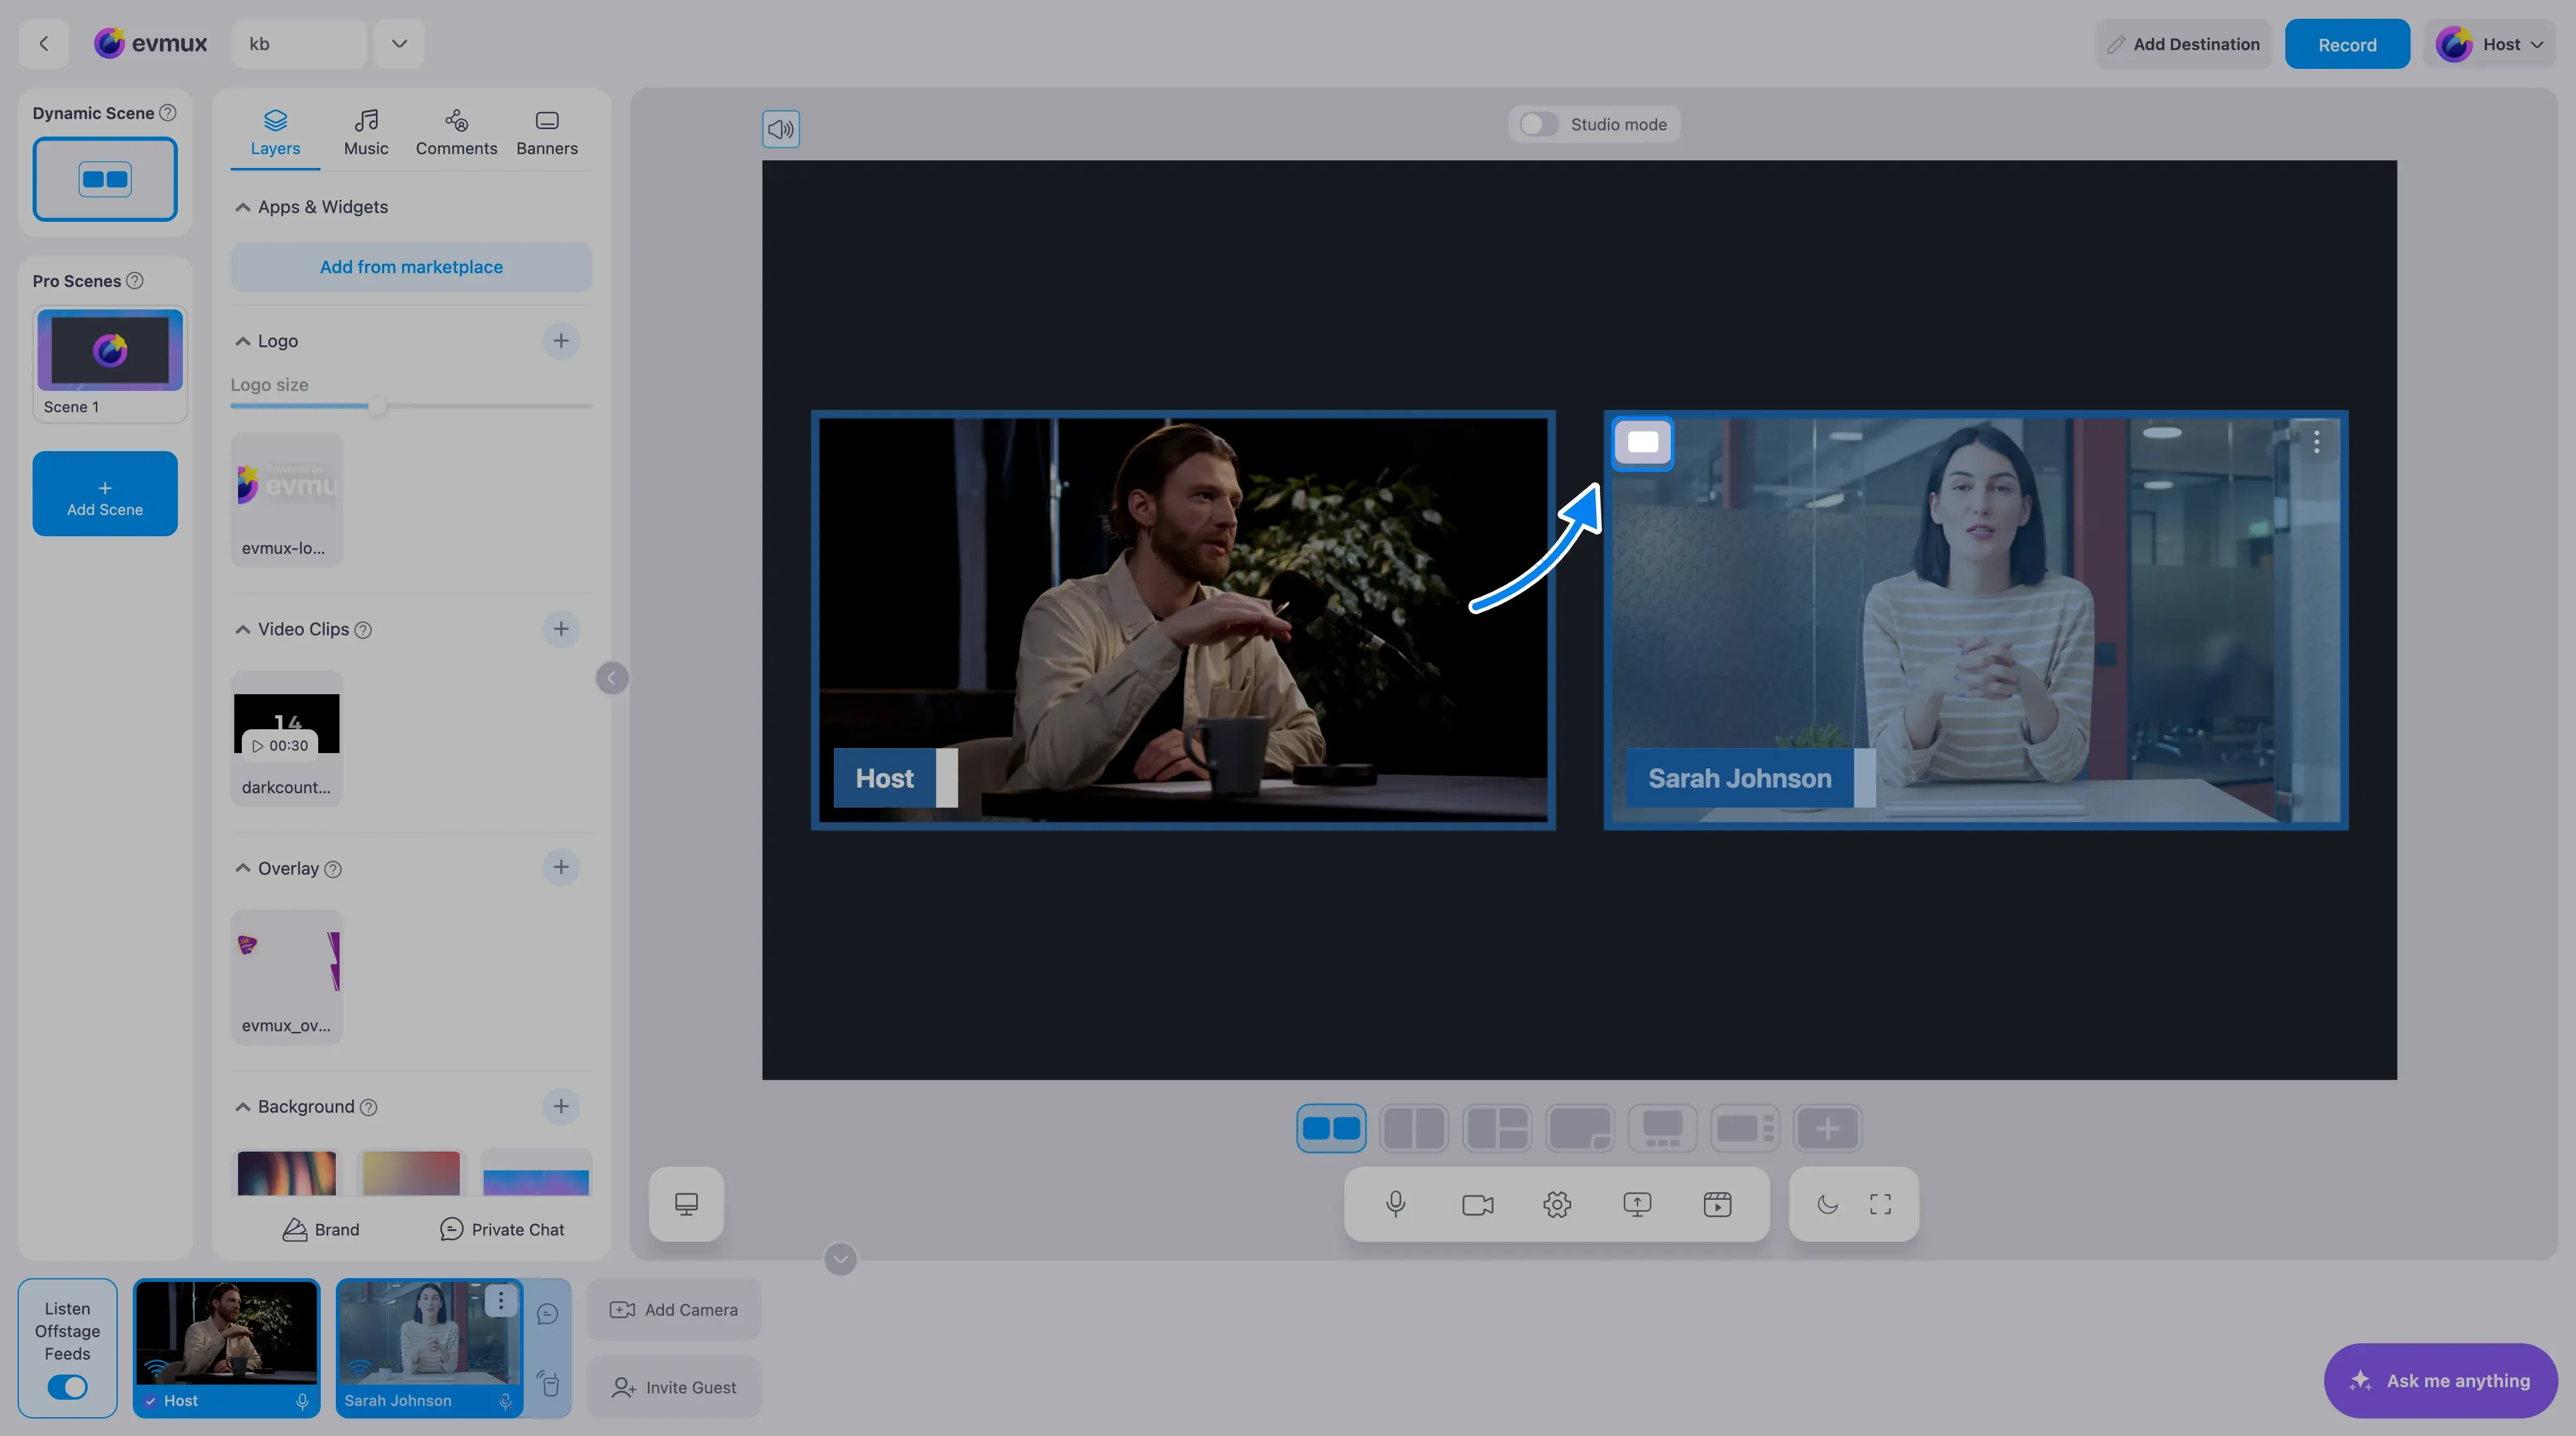Screen dimensions: 2576x1436
Task: Select the Layers tab
Action: [x=275, y=133]
